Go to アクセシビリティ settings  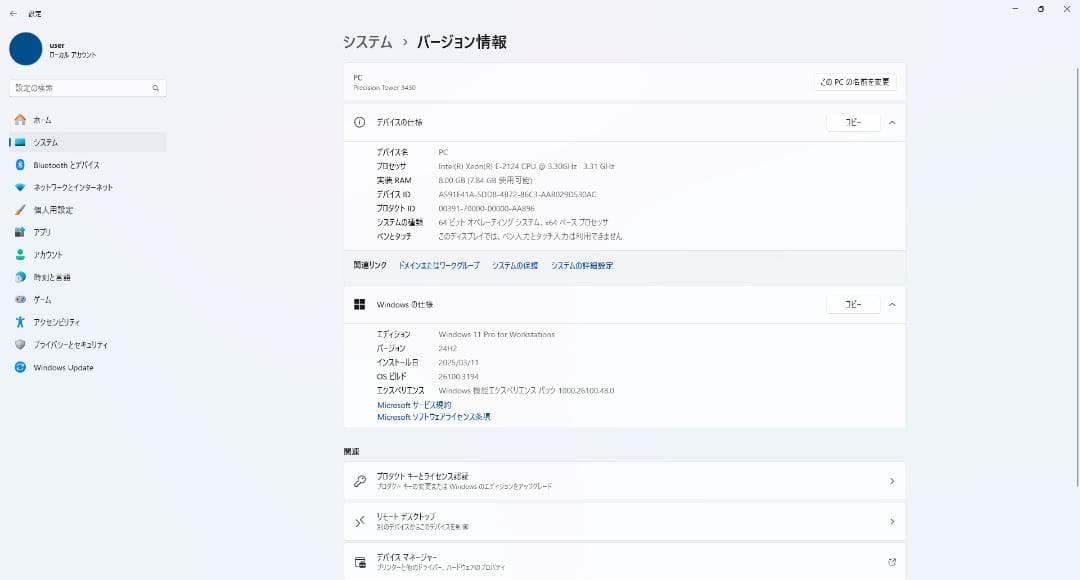[56, 323]
